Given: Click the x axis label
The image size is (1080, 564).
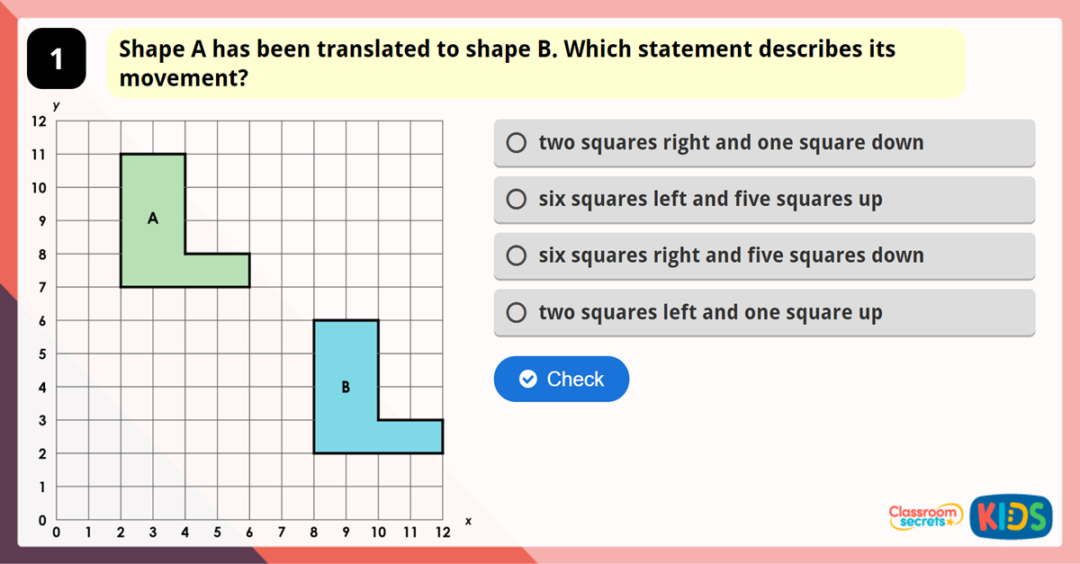Looking at the screenshot, I should [468, 521].
